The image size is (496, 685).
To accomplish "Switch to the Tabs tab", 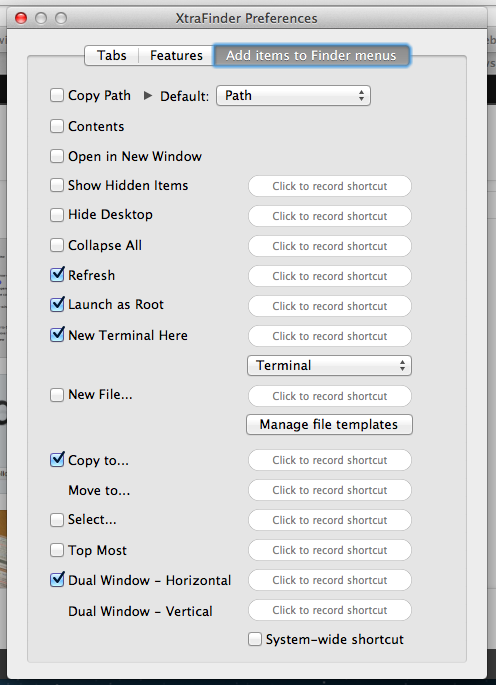I will (111, 55).
